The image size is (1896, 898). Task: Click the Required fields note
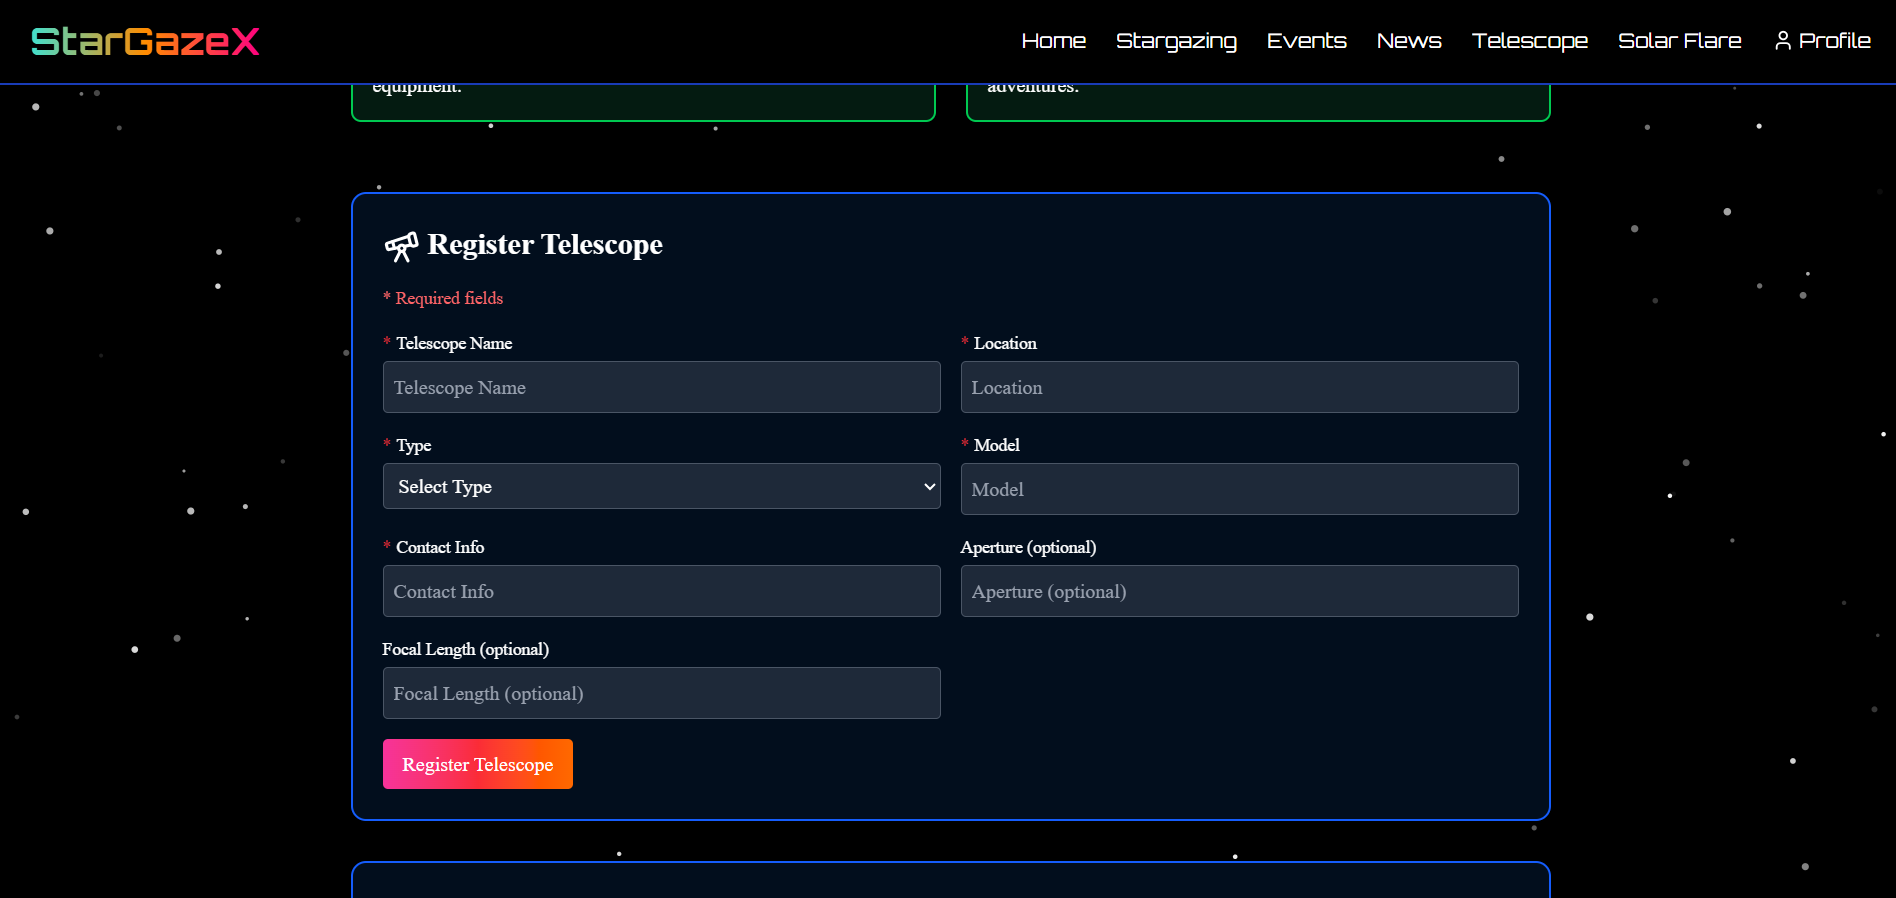coord(443,298)
